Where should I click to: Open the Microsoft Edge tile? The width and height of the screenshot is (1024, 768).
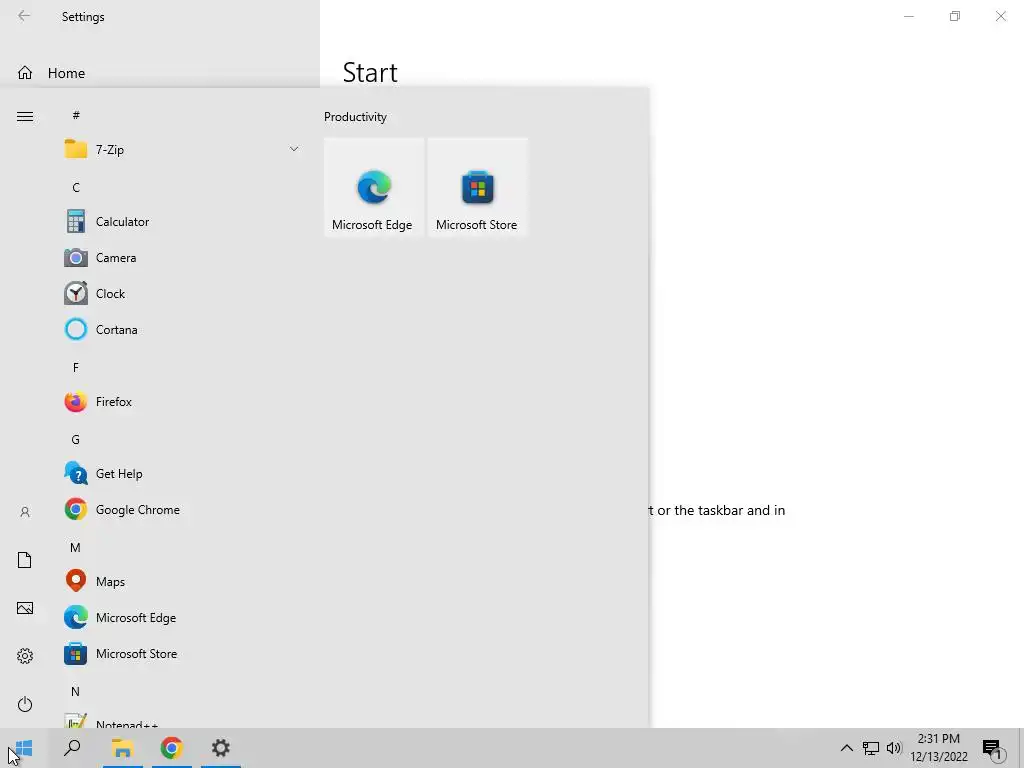click(374, 187)
